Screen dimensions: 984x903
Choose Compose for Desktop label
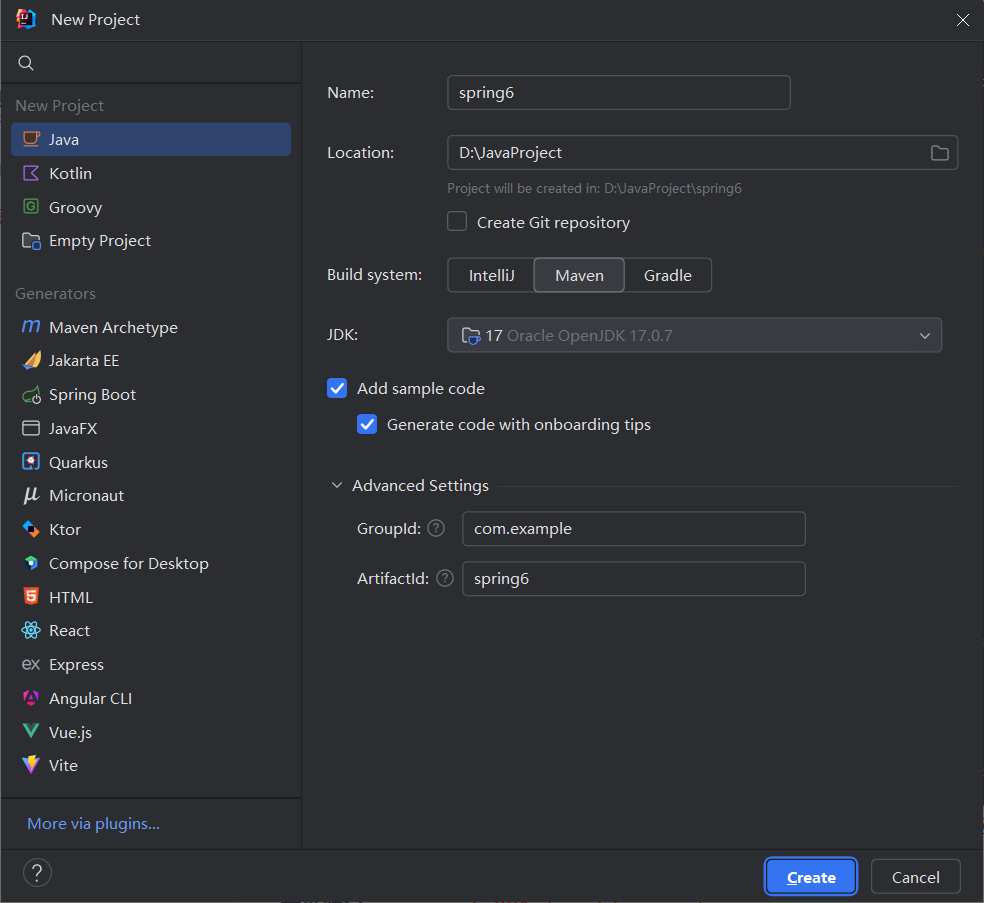(129, 564)
